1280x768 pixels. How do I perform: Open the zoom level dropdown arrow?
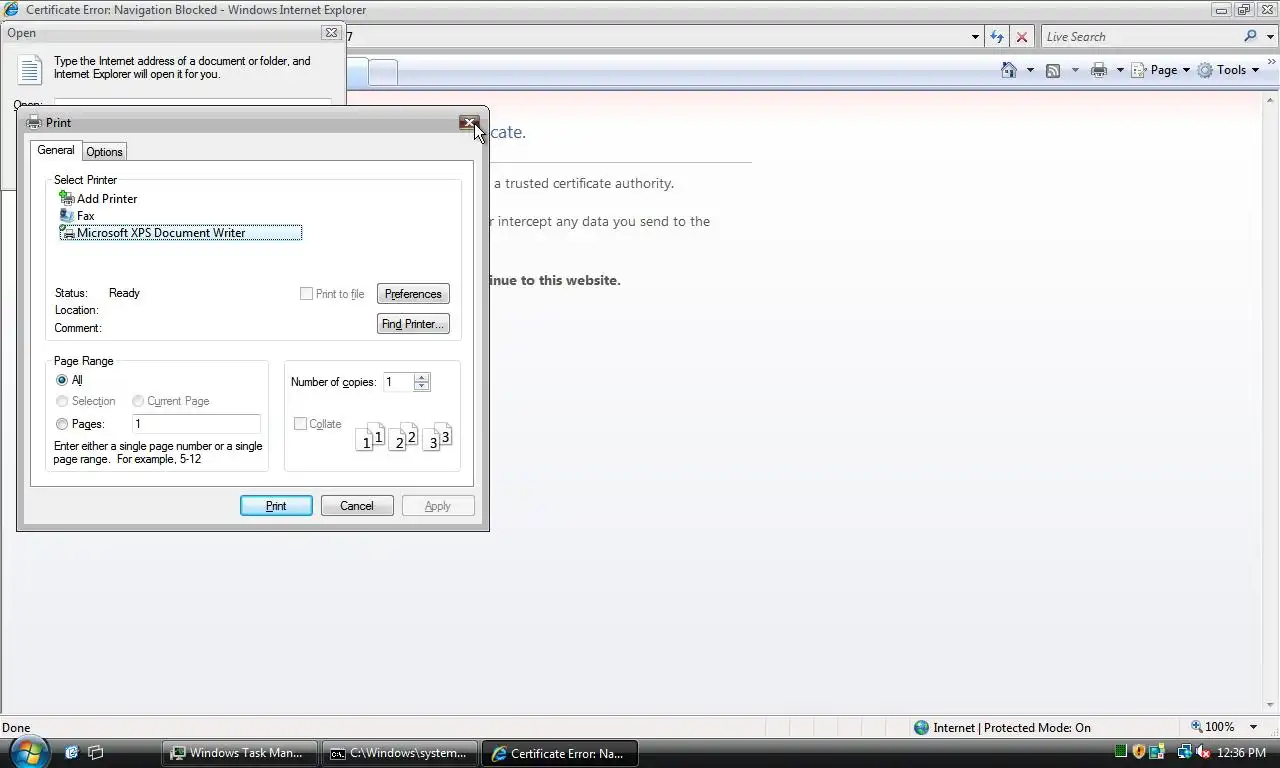[x=1254, y=727]
